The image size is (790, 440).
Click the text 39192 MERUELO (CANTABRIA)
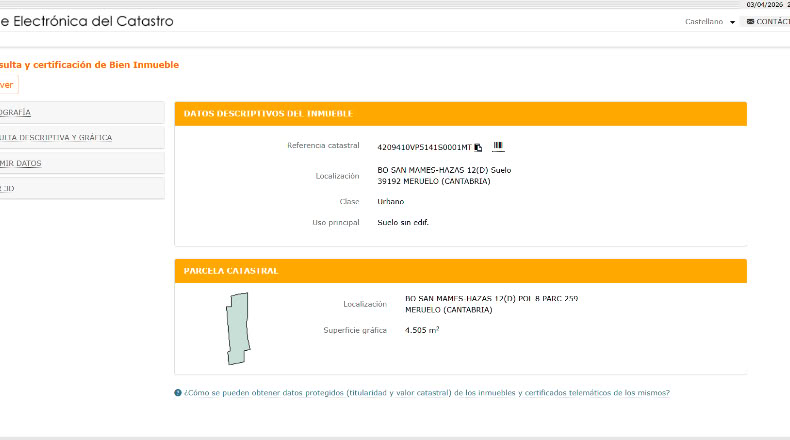tap(434, 181)
